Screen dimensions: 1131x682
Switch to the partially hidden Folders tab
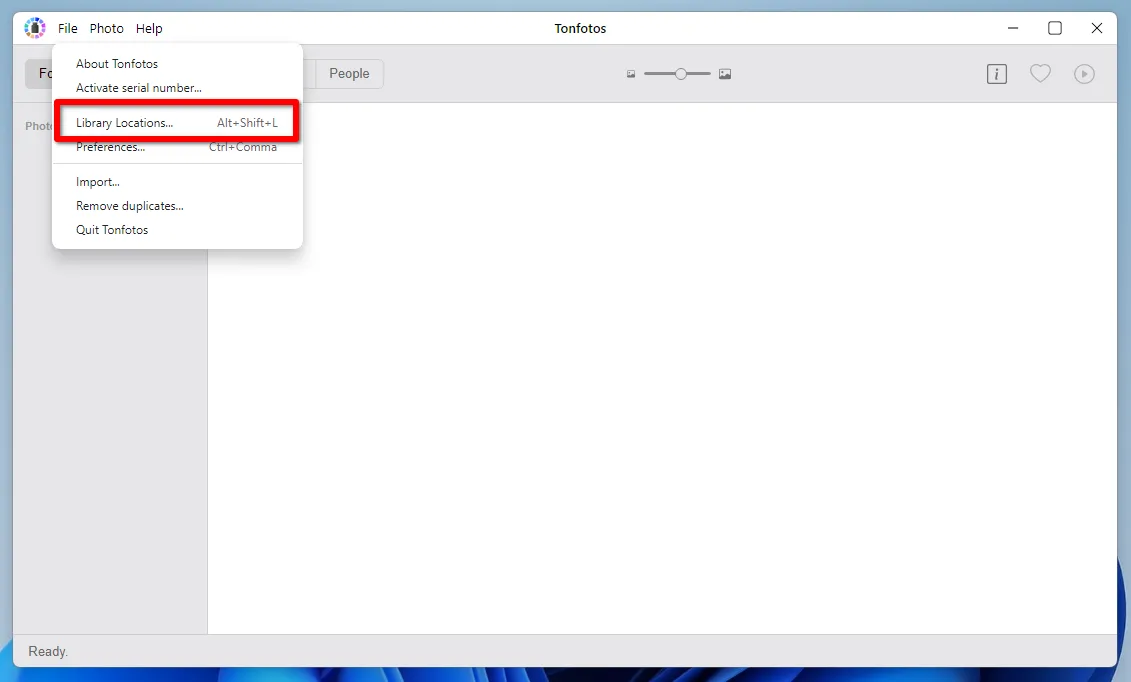coord(40,74)
